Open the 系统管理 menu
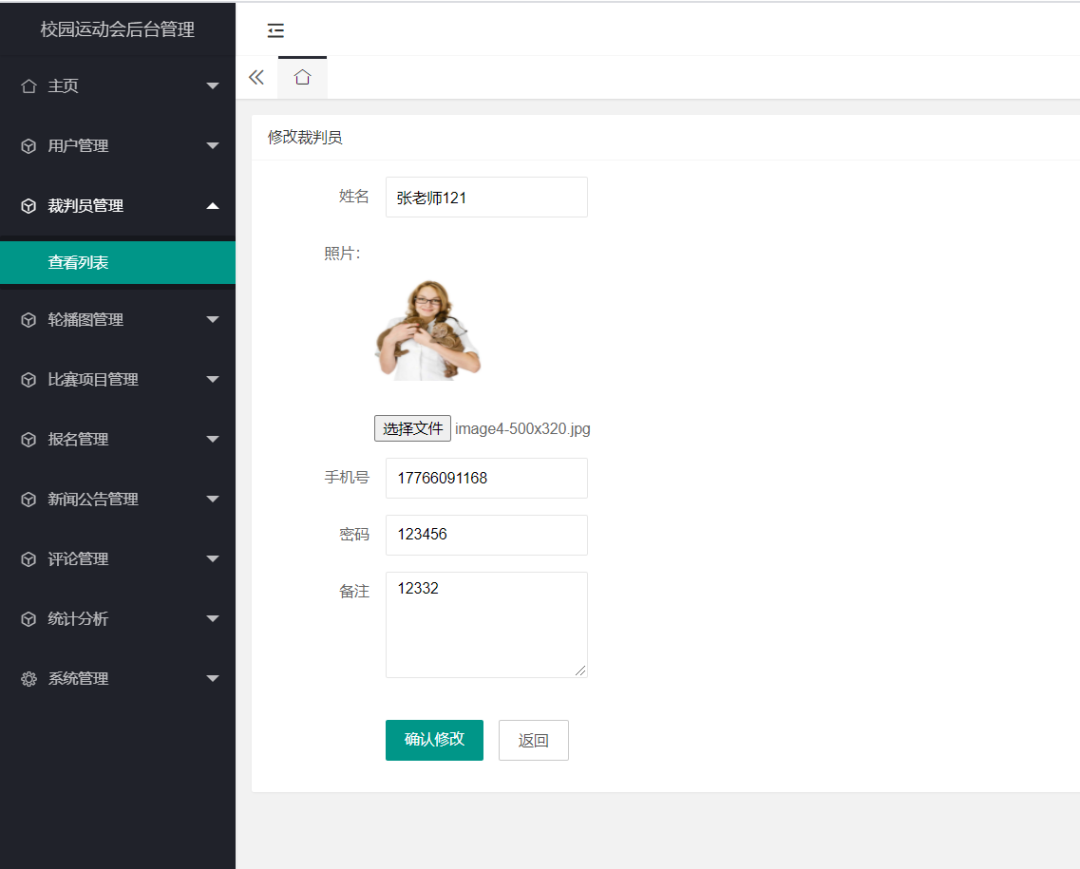The image size is (1080, 869). pyautogui.click(x=117, y=679)
